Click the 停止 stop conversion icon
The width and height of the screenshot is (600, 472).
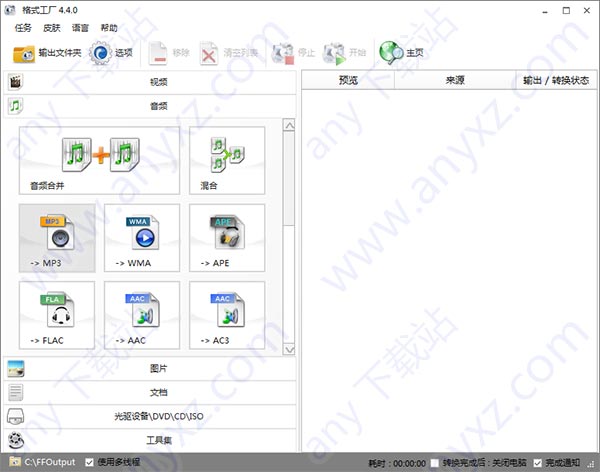pos(283,53)
